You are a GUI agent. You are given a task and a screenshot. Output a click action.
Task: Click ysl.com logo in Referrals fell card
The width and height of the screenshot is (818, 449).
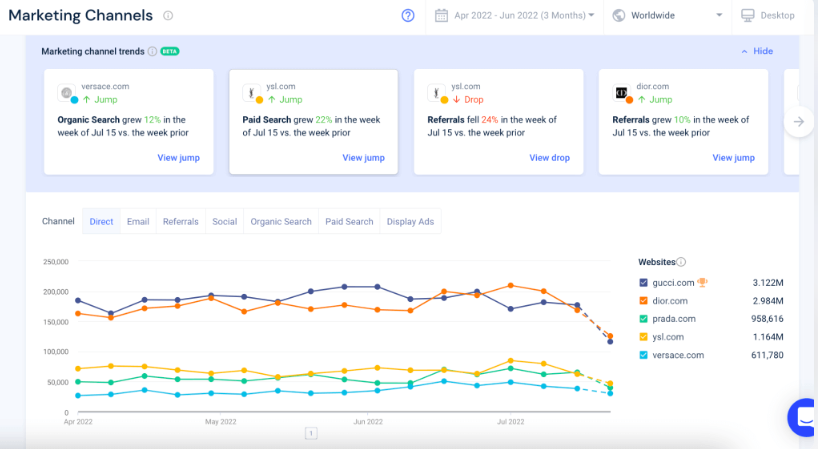coord(437,93)
